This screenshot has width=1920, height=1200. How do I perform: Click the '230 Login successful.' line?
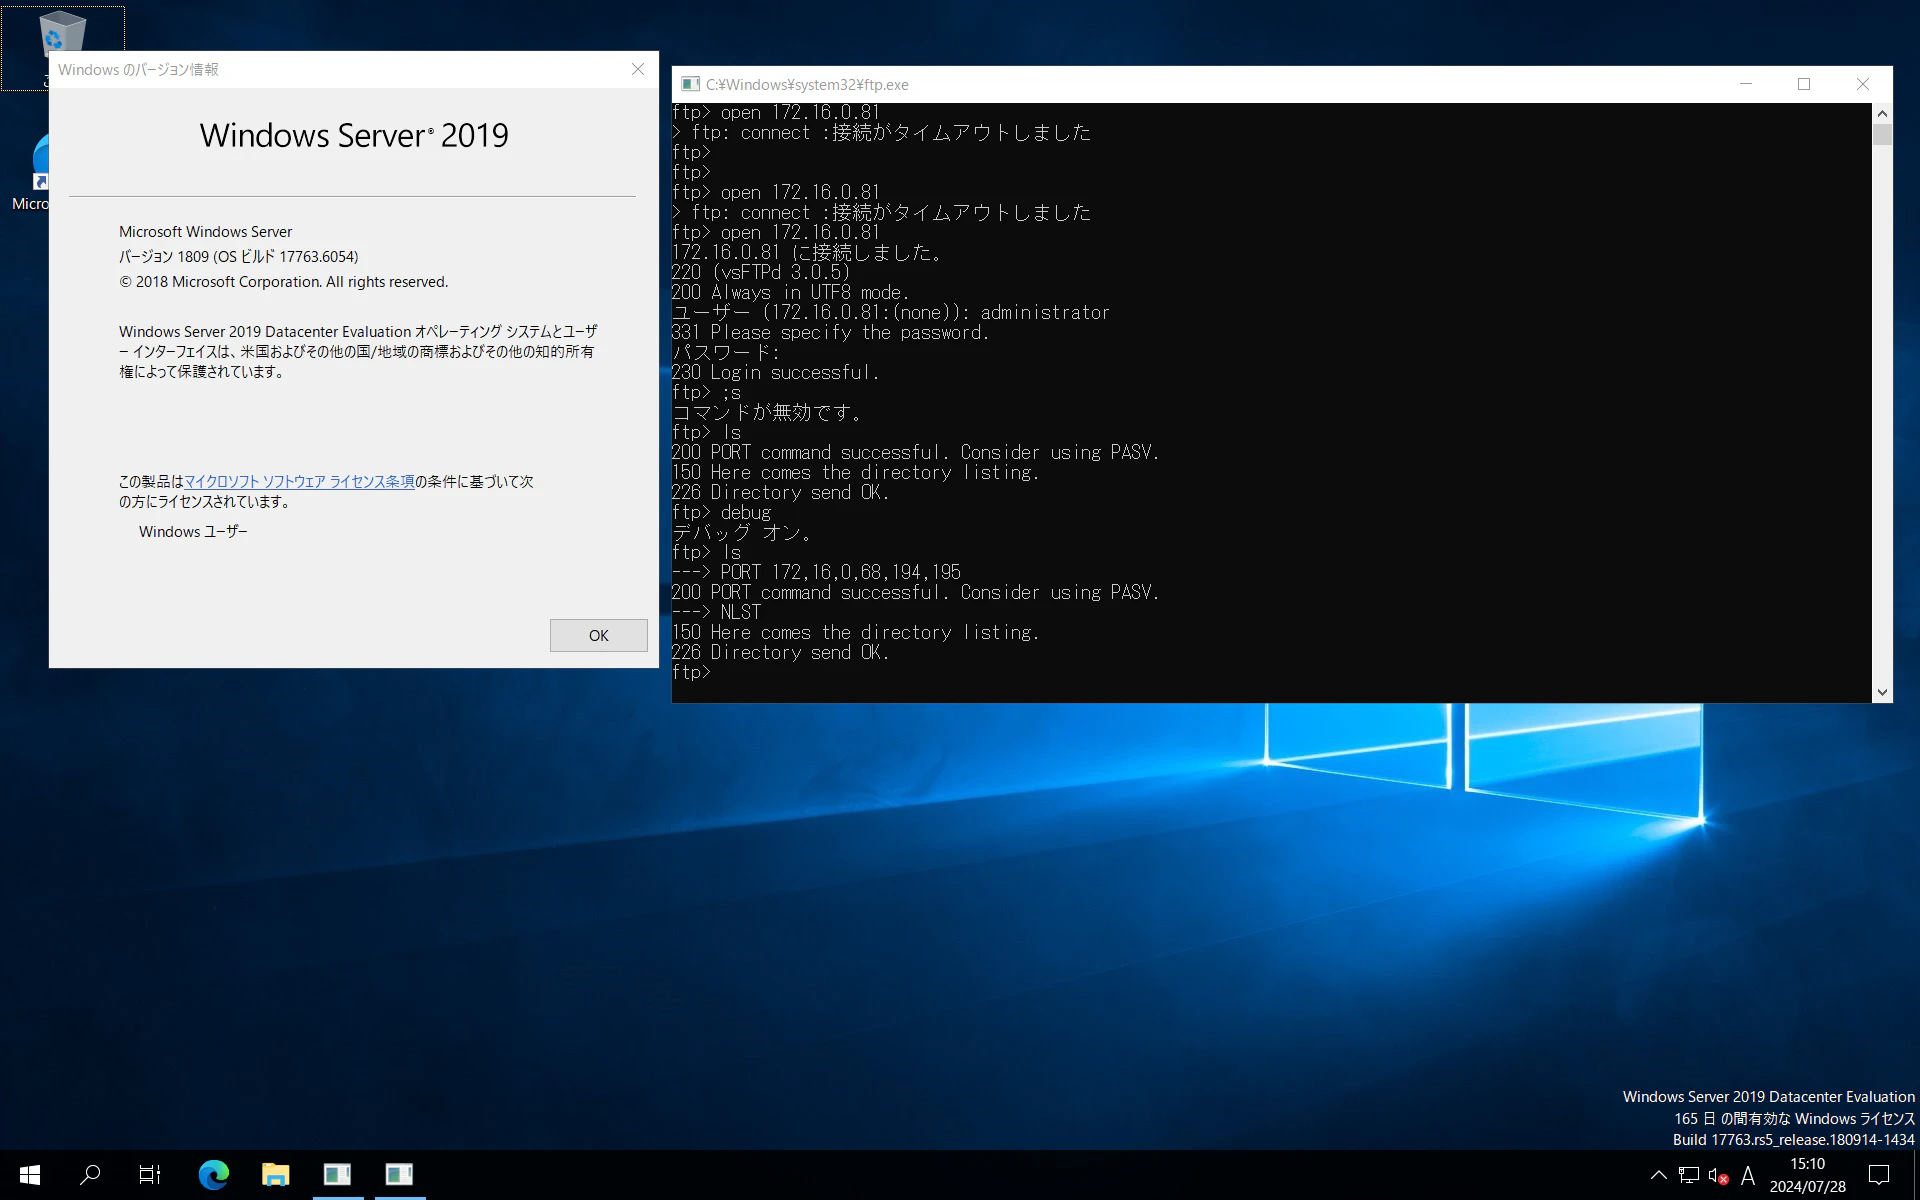point(776,373)
